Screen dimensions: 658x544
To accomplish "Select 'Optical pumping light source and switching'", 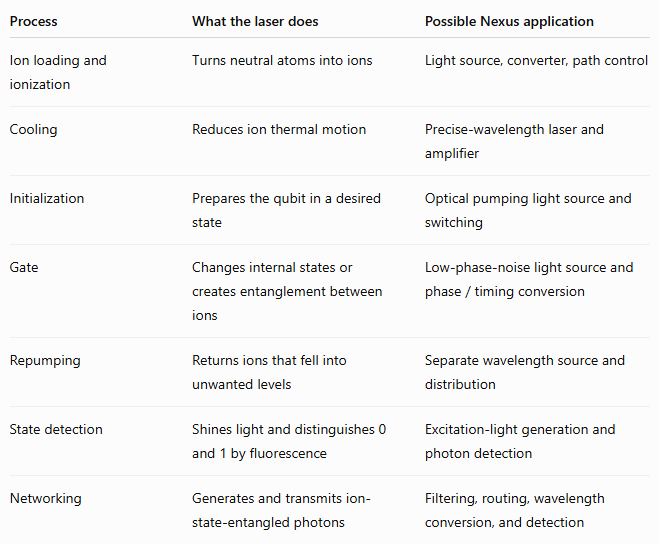I will tap(528, 210).
